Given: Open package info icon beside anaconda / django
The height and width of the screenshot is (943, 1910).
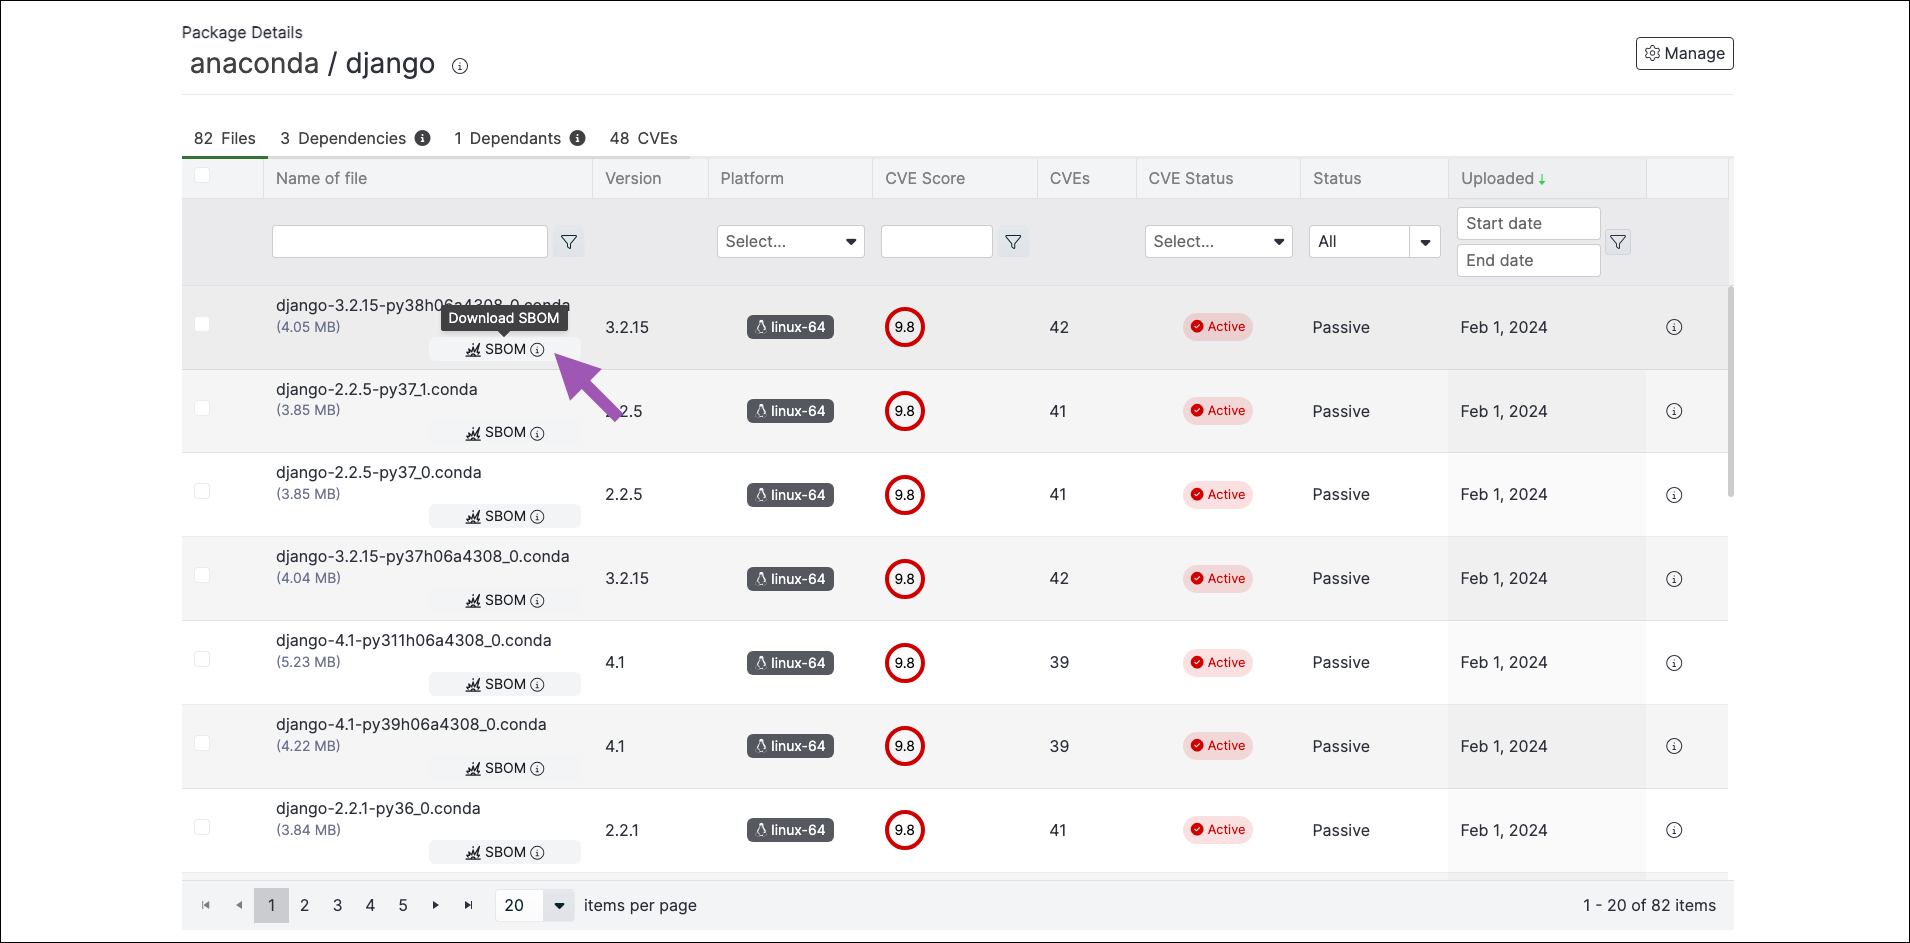Looking at the screenshot, I should tap(460, 66).
